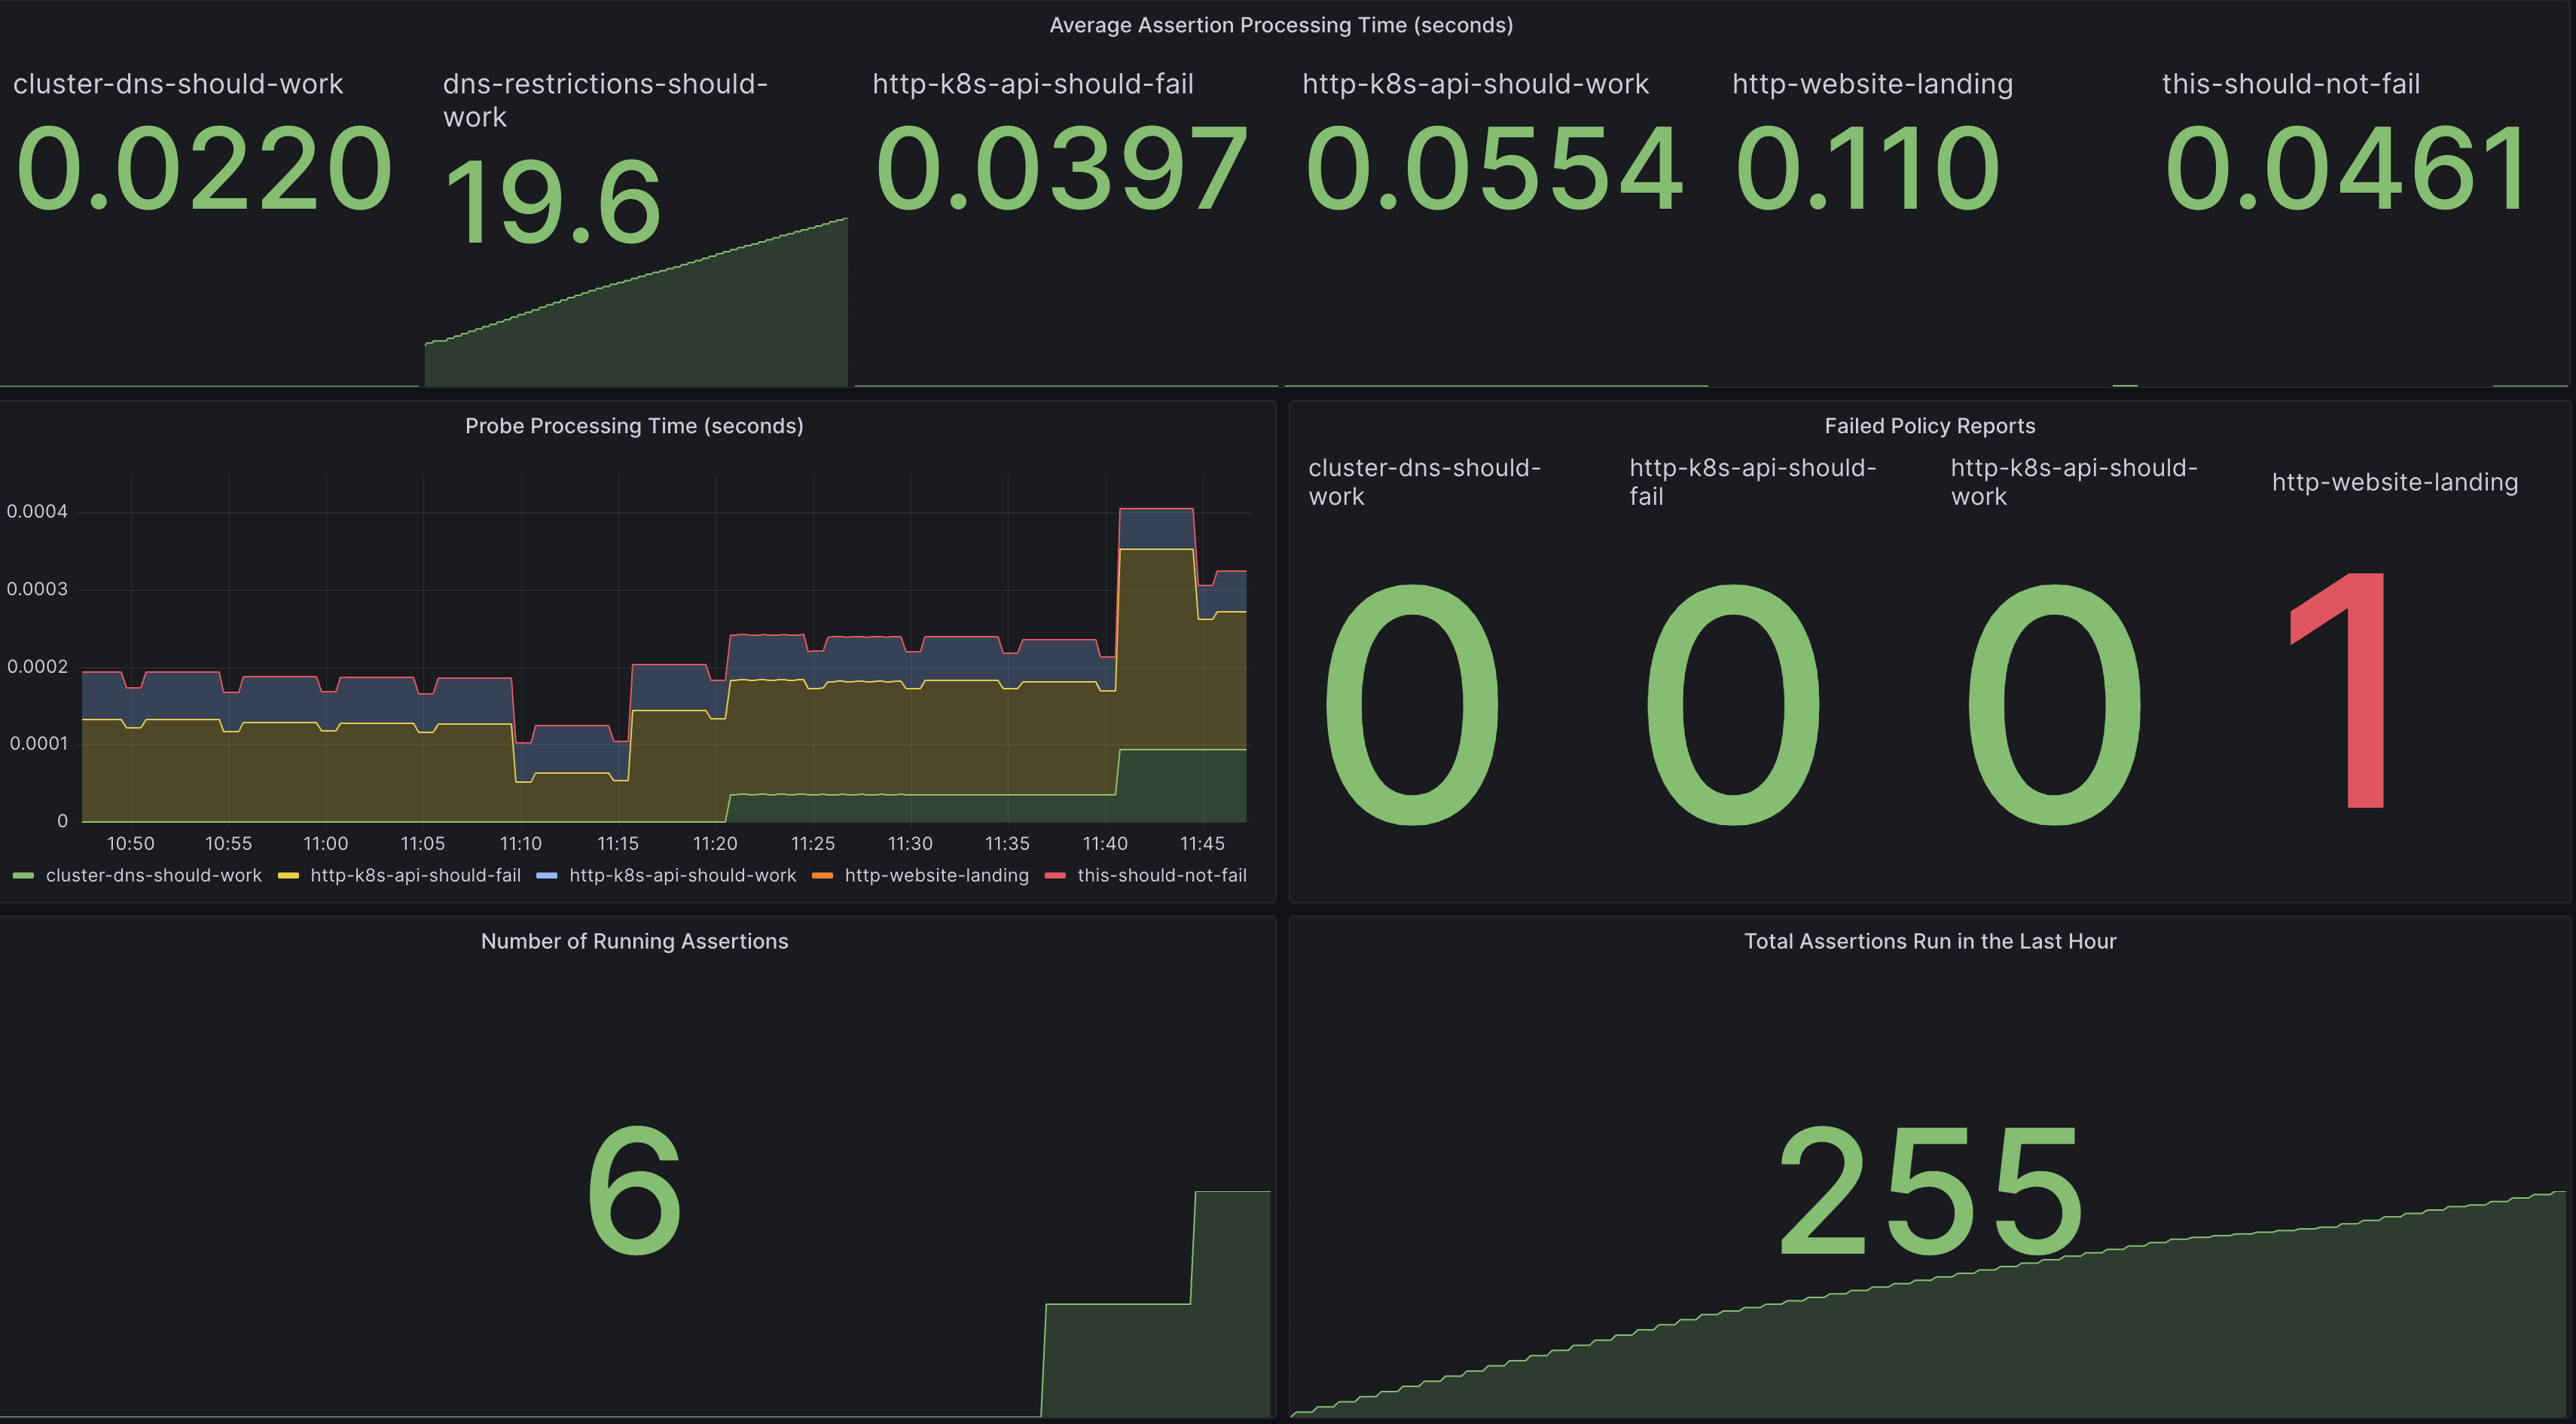Click the 0.0004 y-axis label on the chart
The image size is (2576, 1424).
point(37,510)
